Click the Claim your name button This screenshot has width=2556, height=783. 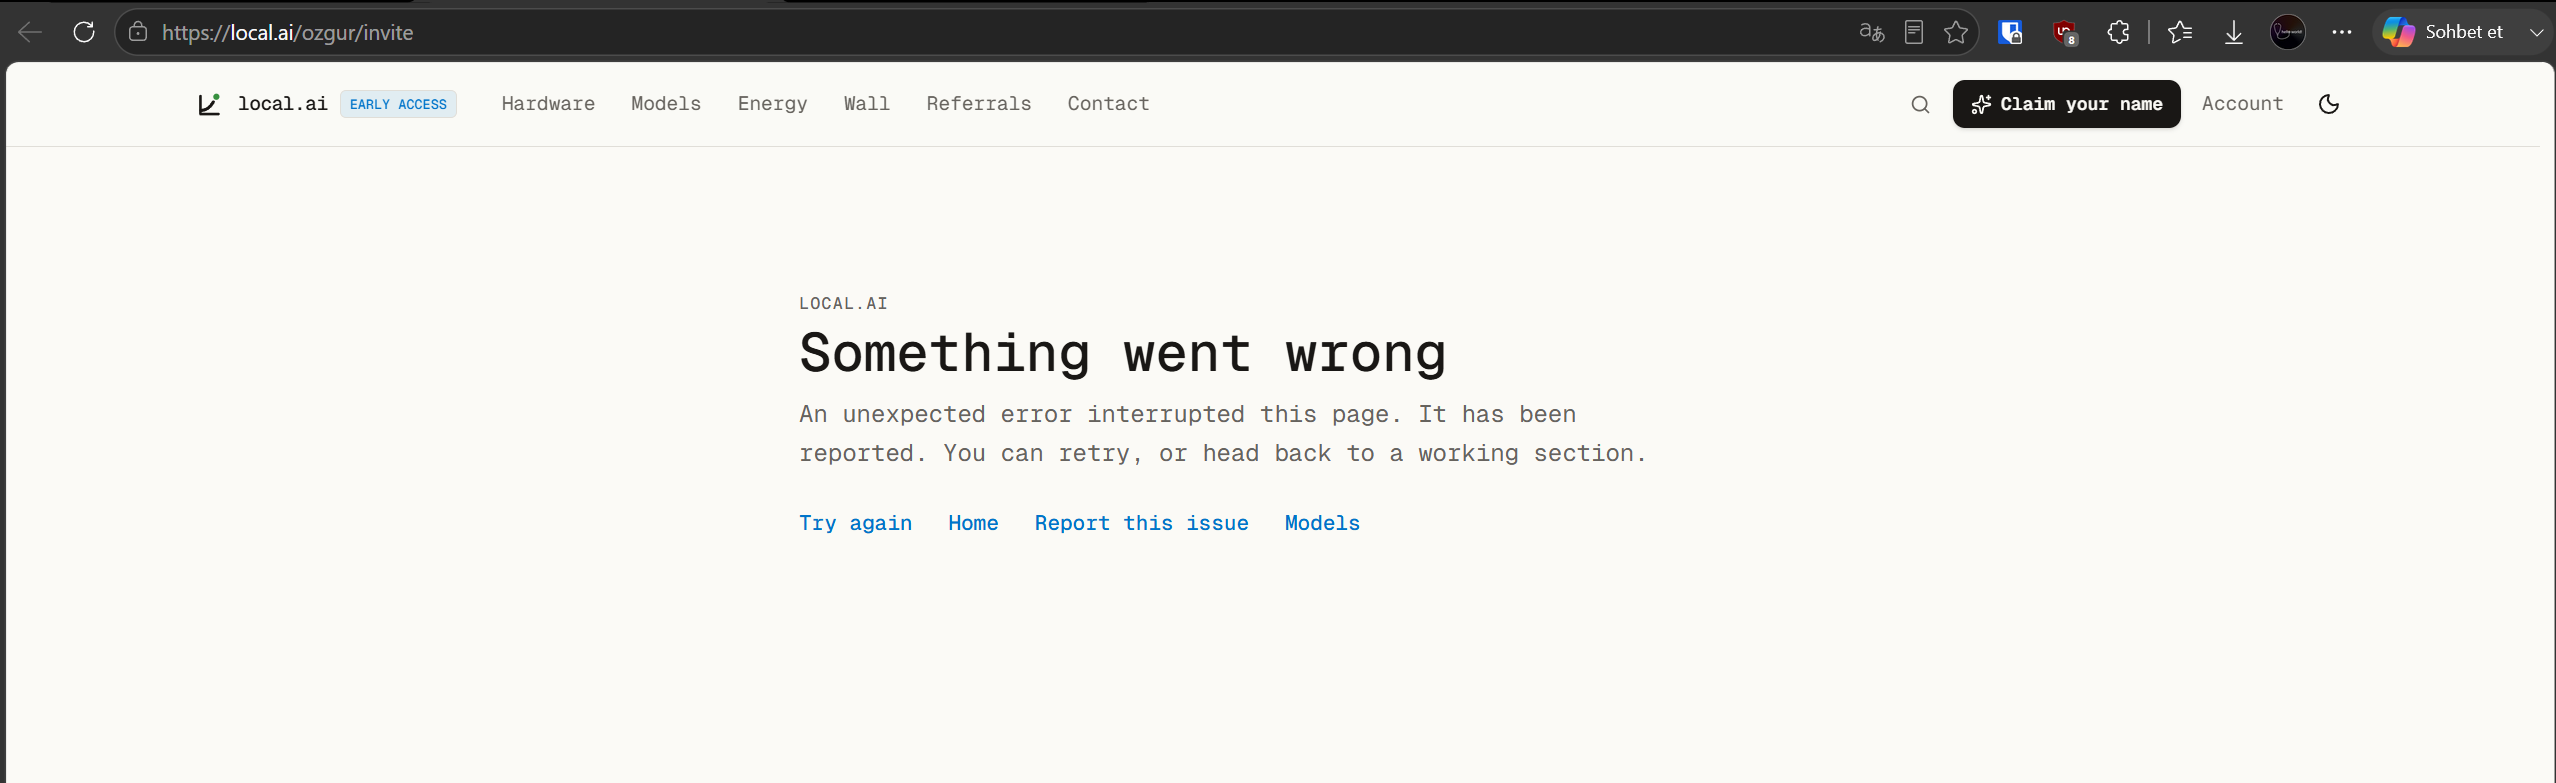[x=2066, y=104]
